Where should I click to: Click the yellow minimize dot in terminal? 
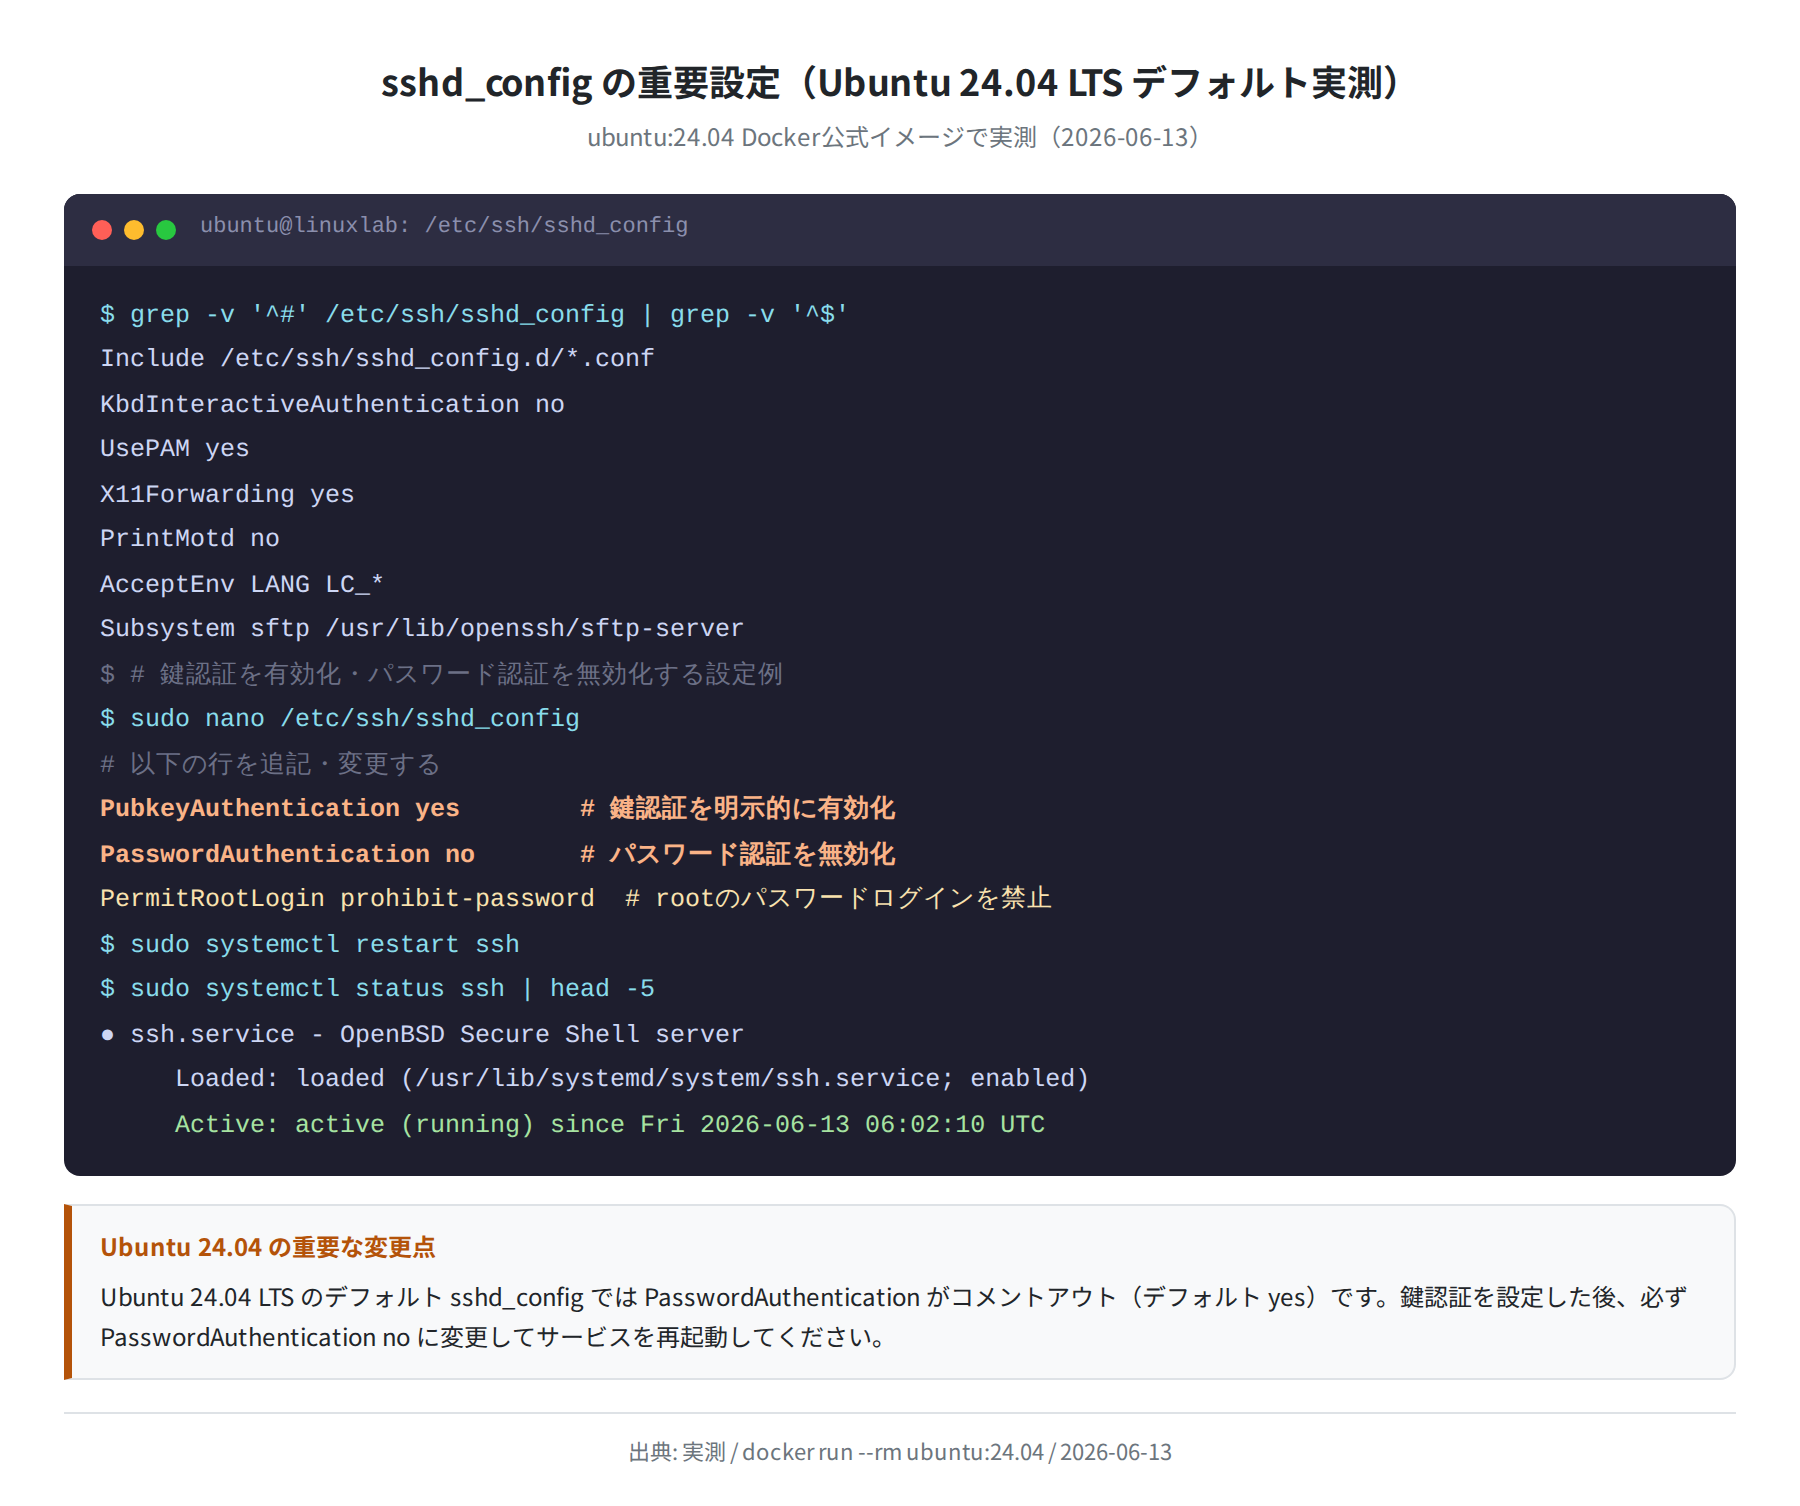tap(134, 230)
